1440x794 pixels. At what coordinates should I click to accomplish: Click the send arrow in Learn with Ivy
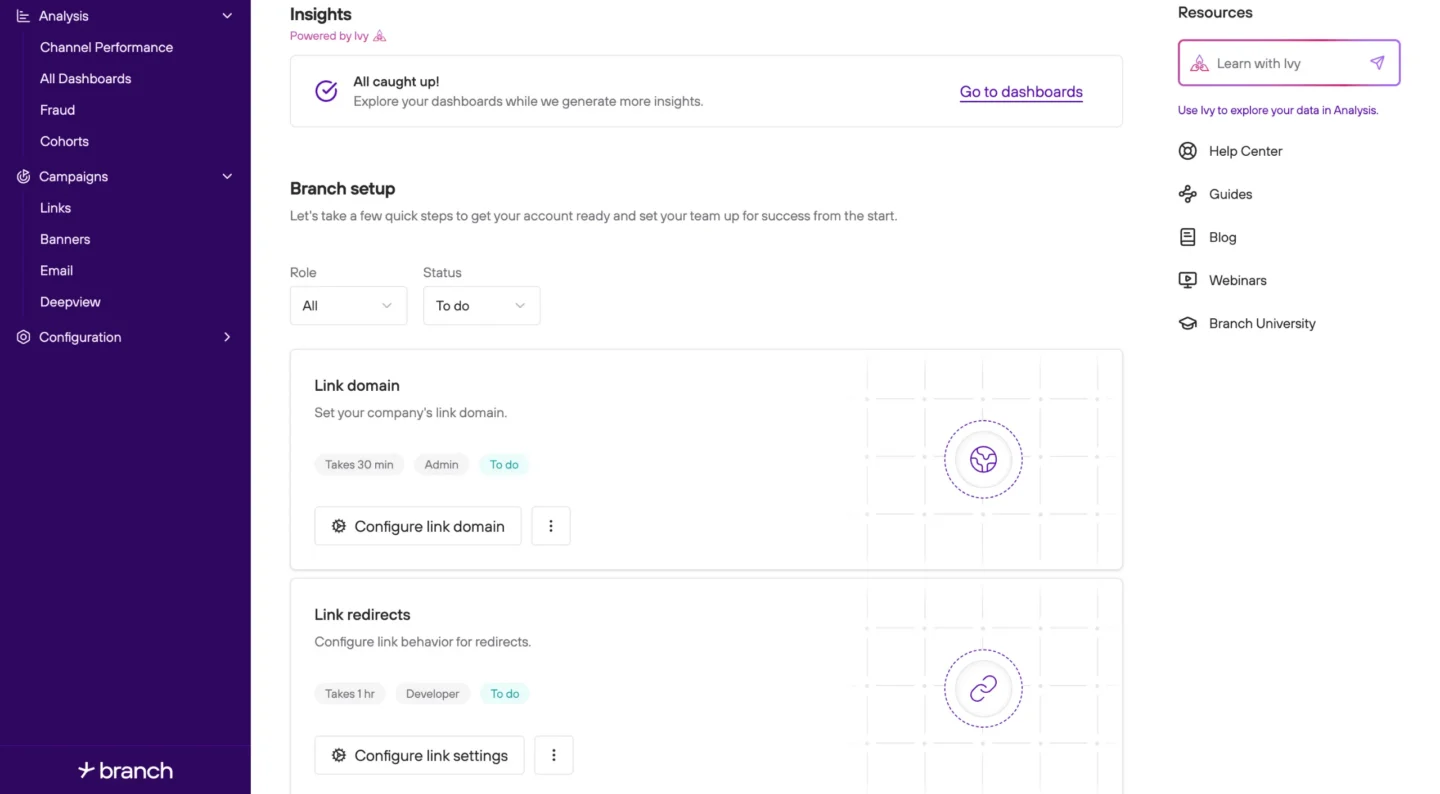tap(1377, 63)
